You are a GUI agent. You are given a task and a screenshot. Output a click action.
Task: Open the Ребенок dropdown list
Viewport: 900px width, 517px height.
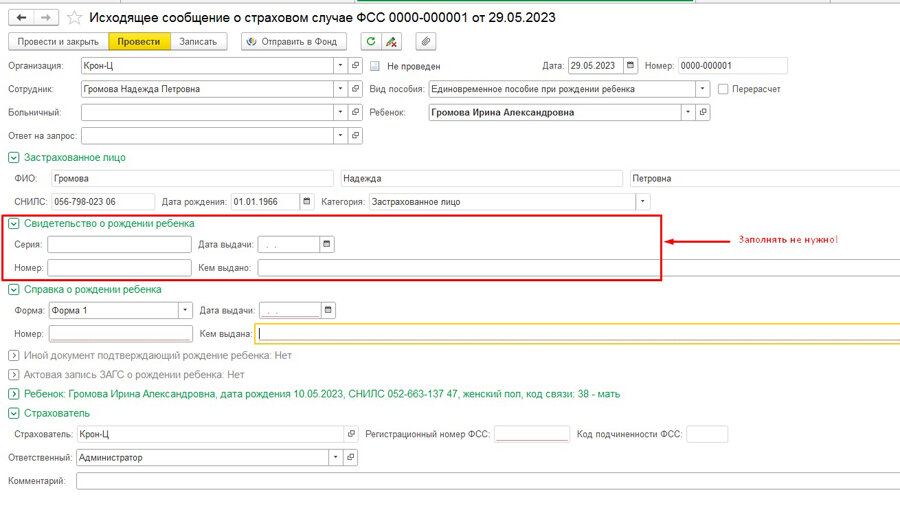(x=688, y=112)
